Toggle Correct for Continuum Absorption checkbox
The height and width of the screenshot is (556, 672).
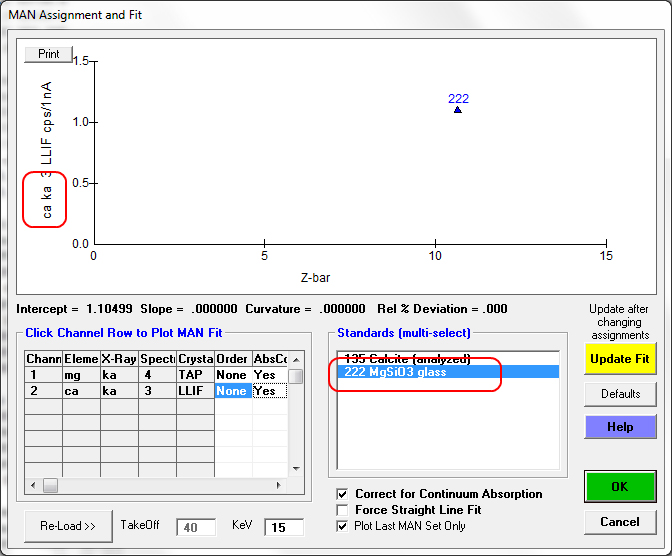click(x=343, y=494)
